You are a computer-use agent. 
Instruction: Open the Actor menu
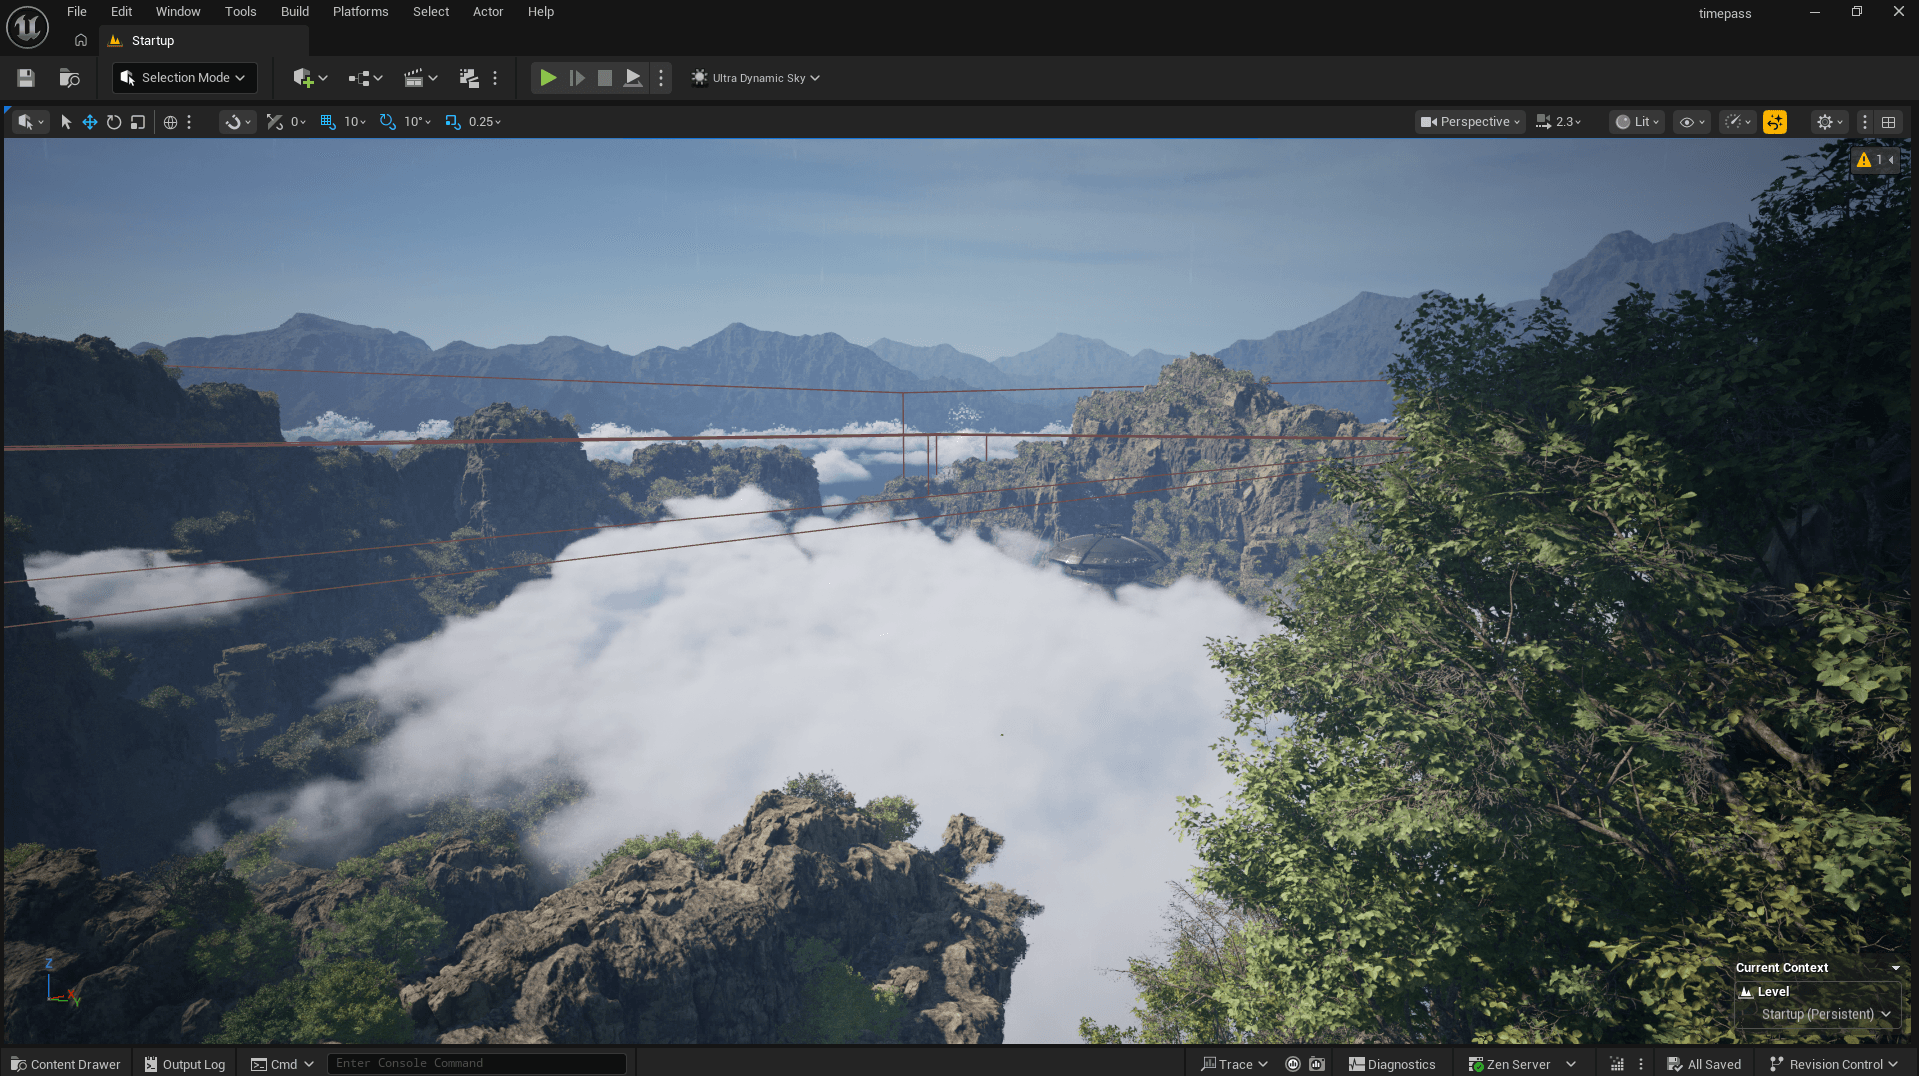pos(488,12)
